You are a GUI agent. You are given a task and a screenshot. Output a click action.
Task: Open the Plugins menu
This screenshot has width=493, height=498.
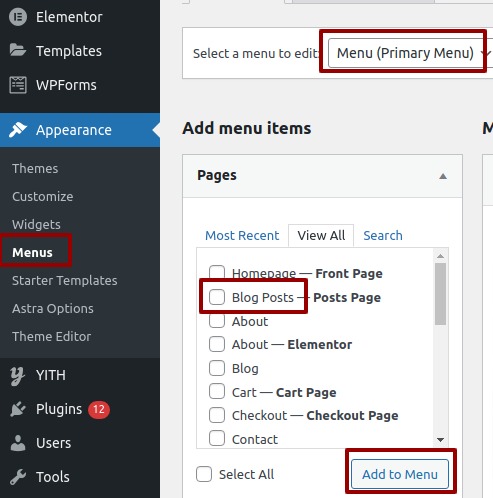[80, 409]
